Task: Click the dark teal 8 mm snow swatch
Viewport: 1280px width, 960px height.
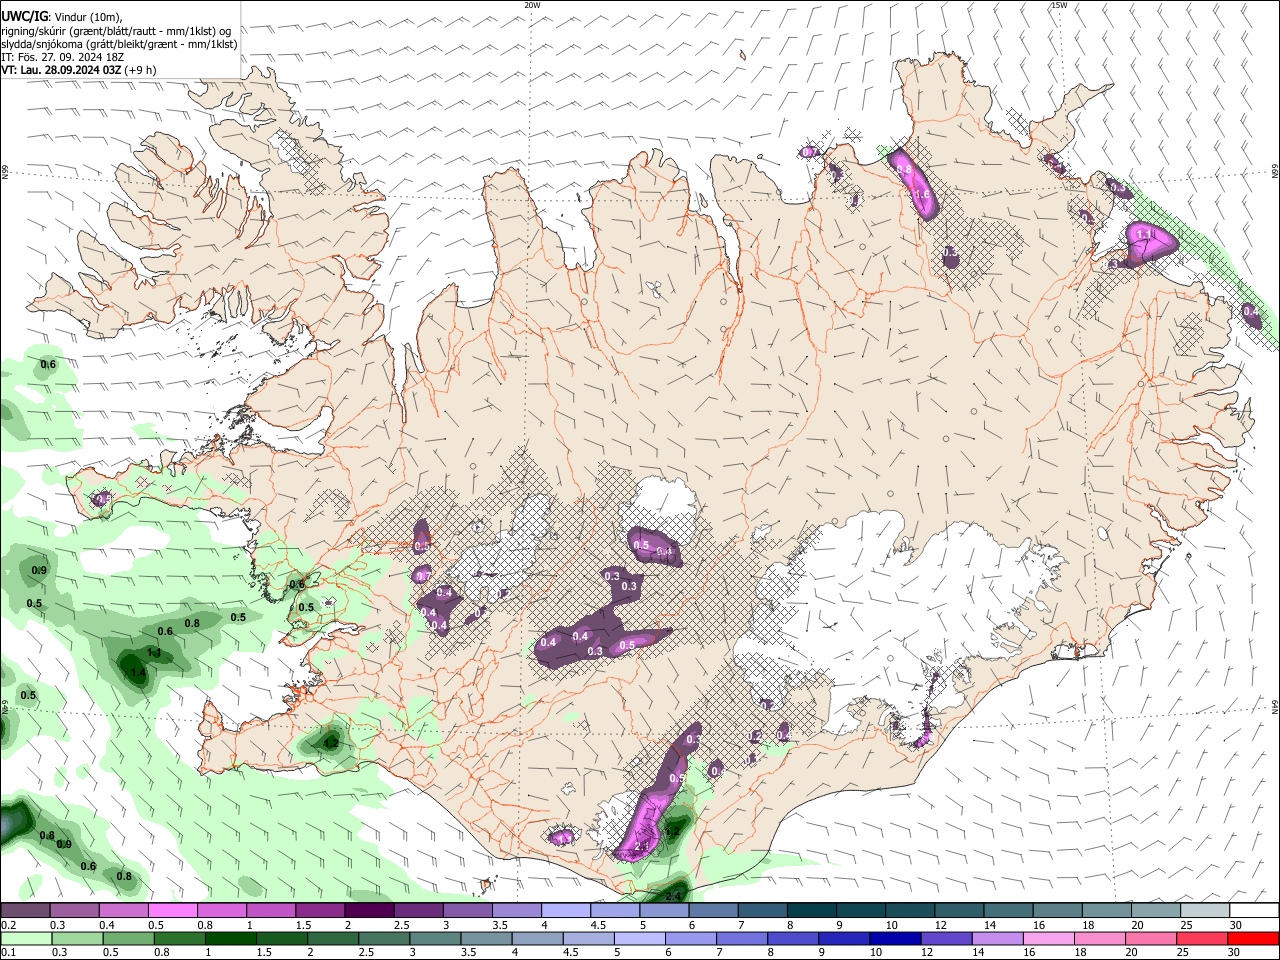Action: coord(812,911)
